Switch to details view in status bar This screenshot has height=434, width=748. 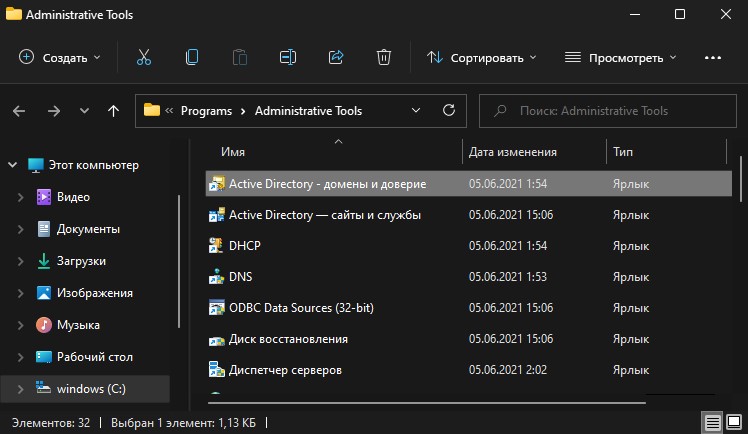712,422
